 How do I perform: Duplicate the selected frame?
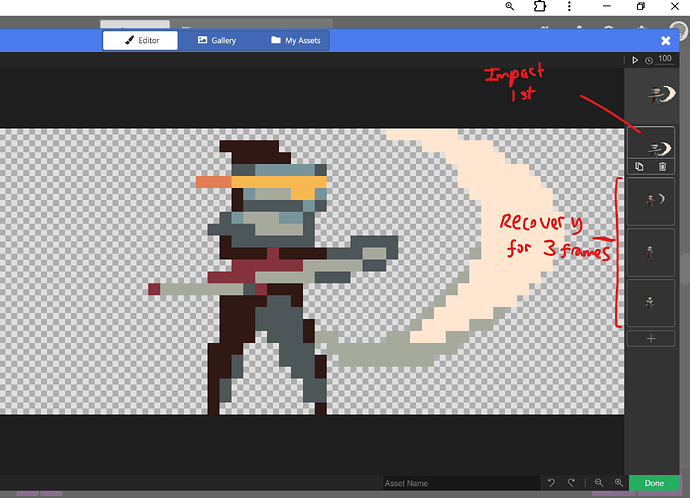(x=639, y=167)
